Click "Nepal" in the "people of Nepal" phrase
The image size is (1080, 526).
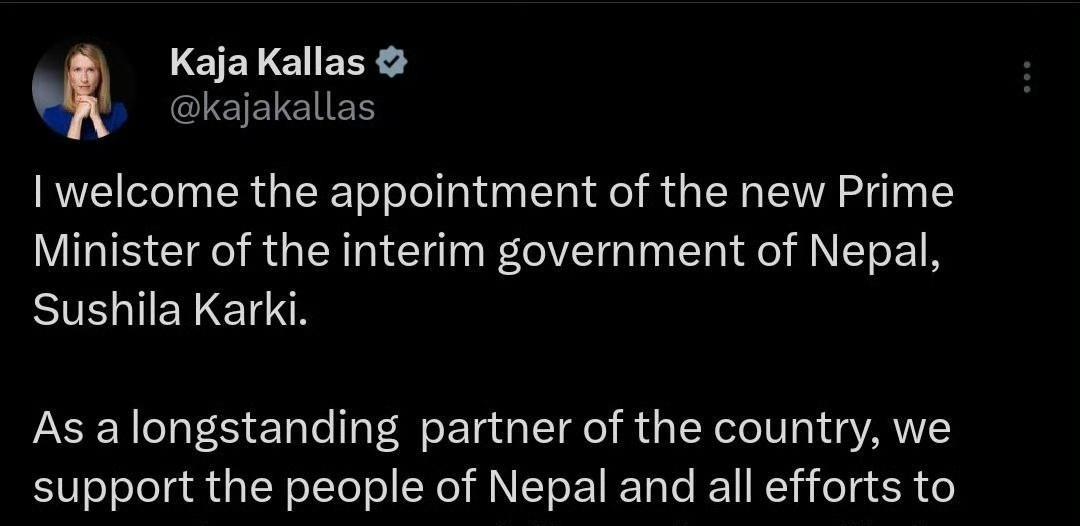548,487
